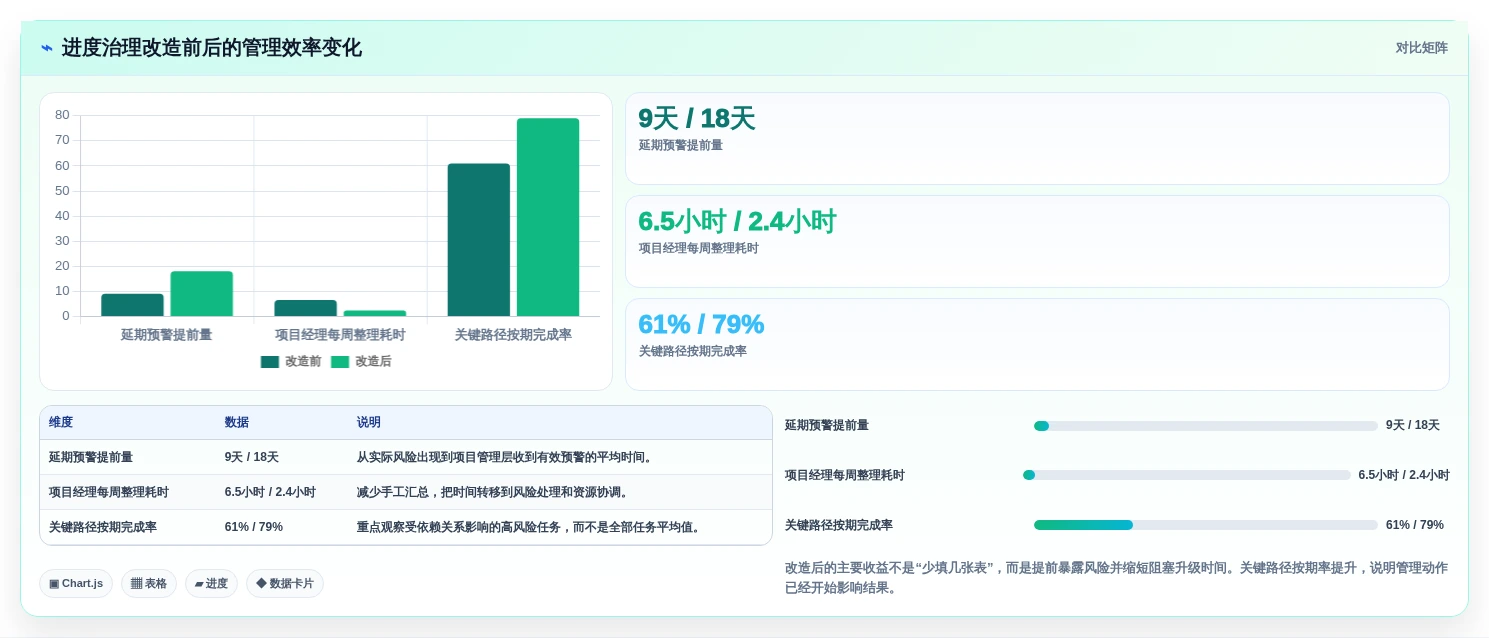
Task: Click the 关键路径按期完成率 progress bar
Action: (x=1205, y=525)
